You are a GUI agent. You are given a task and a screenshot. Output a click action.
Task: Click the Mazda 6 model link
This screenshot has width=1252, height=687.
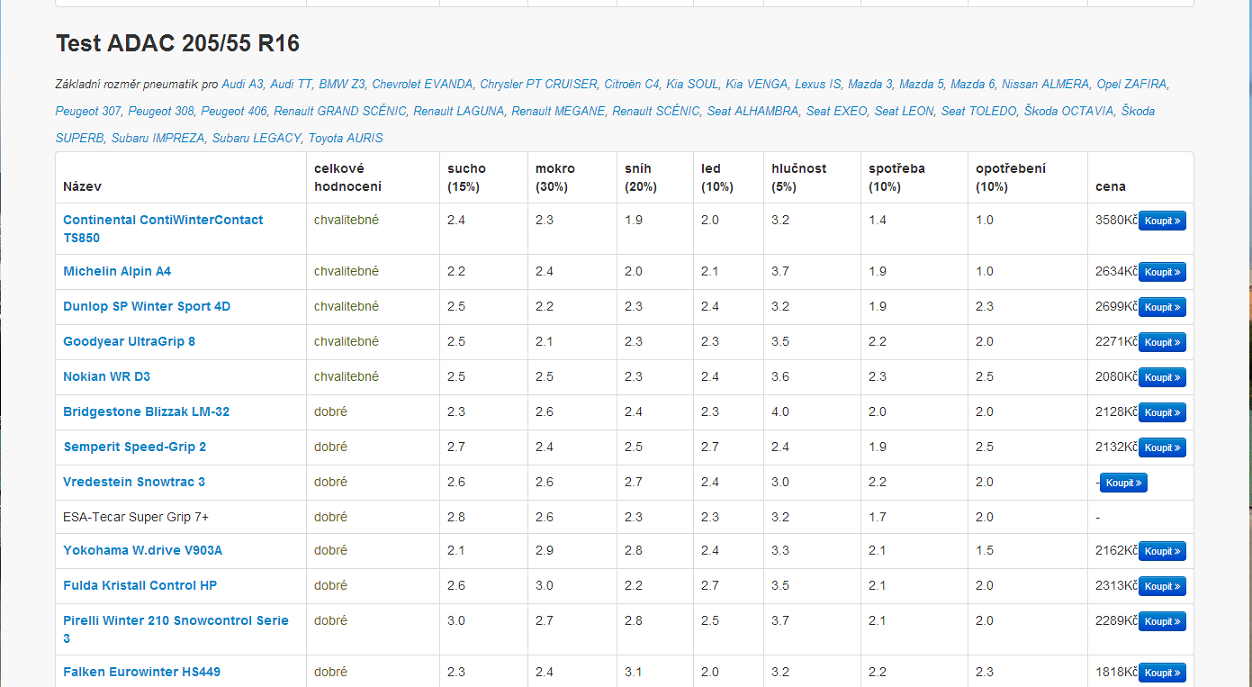coord(972,85)
